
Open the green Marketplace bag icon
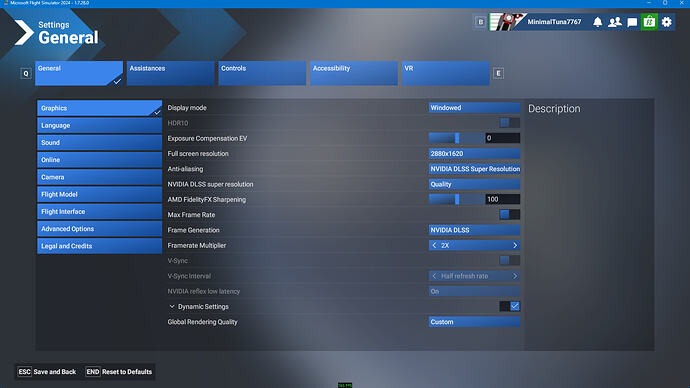[x=649, y=22]
